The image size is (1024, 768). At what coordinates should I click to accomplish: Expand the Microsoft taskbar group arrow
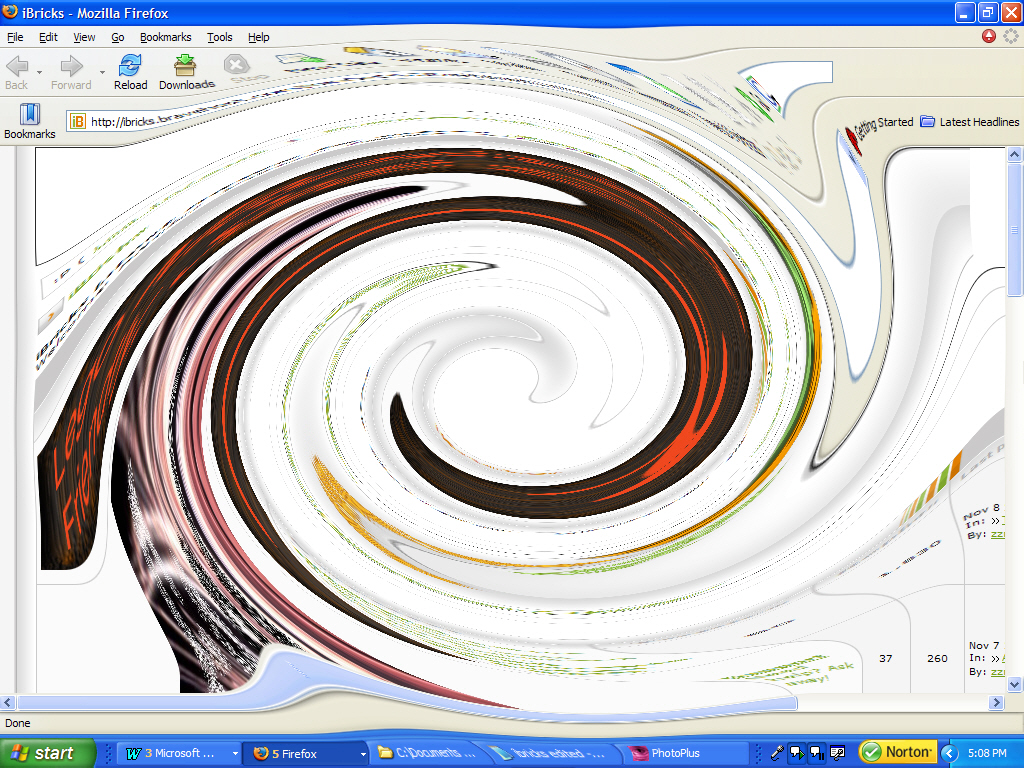pyautogui.click(x=235, y=754)
